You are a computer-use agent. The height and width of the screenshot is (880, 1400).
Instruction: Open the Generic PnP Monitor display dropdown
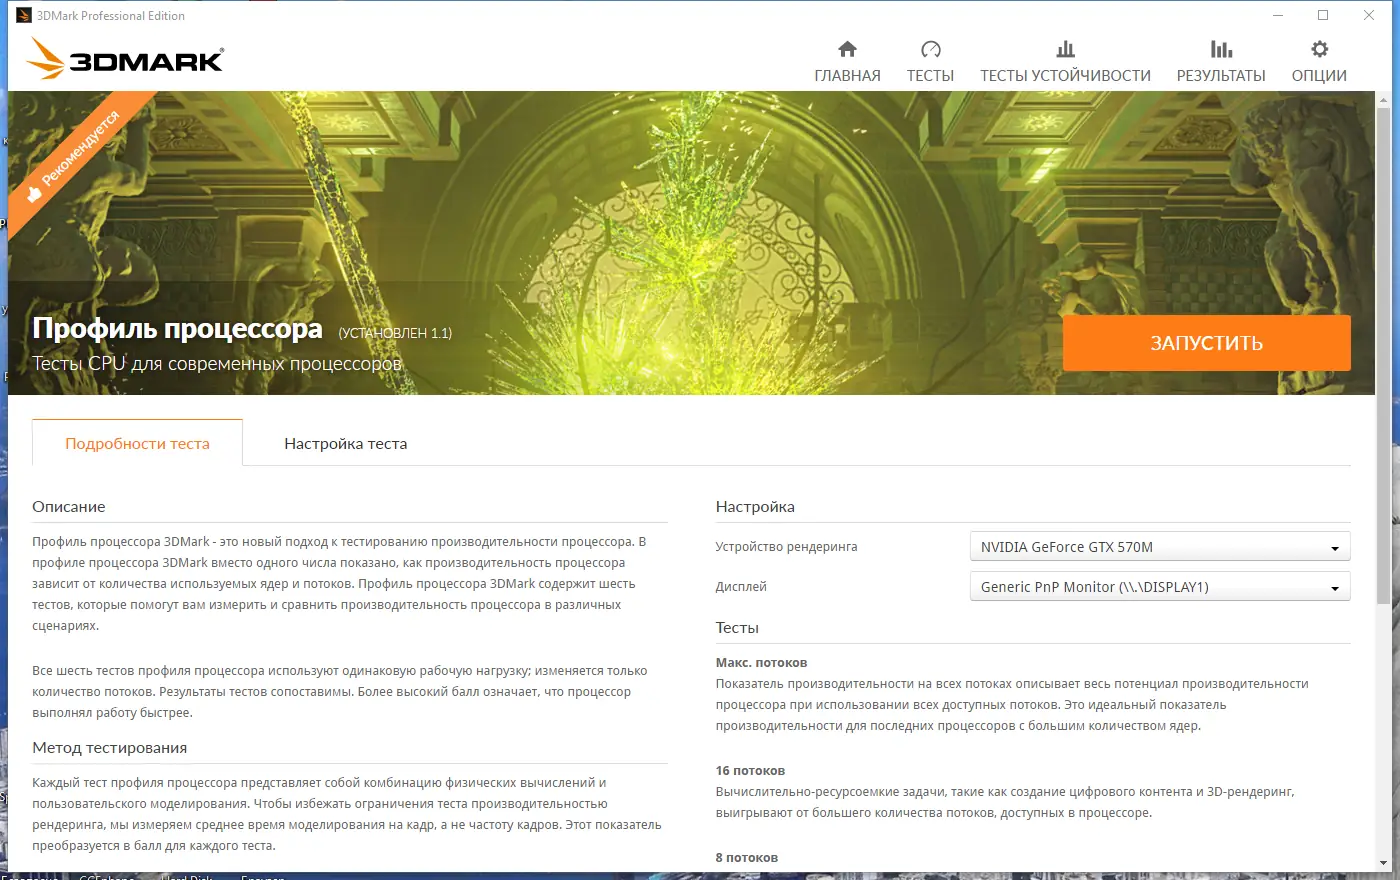tap(1160, 587)
